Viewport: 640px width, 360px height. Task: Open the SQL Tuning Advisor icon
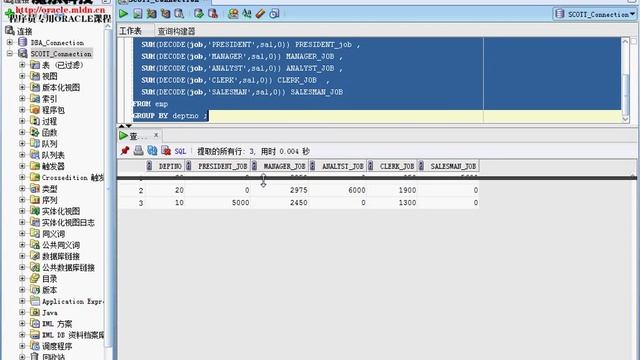coord(179,13)
